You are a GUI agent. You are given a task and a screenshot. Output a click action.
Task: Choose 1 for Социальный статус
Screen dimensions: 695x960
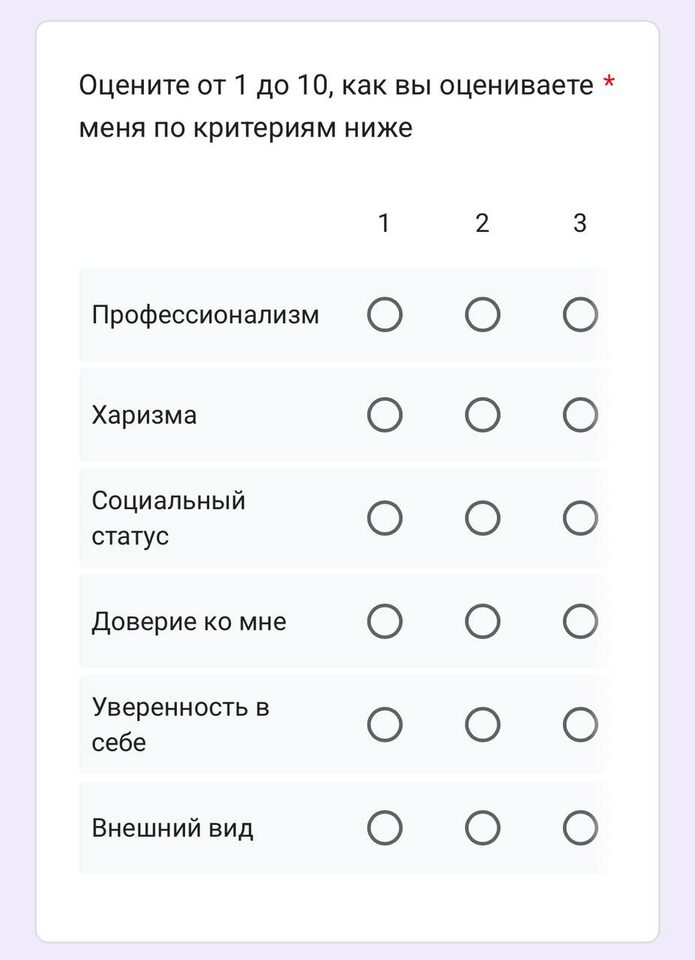point(385,518)
